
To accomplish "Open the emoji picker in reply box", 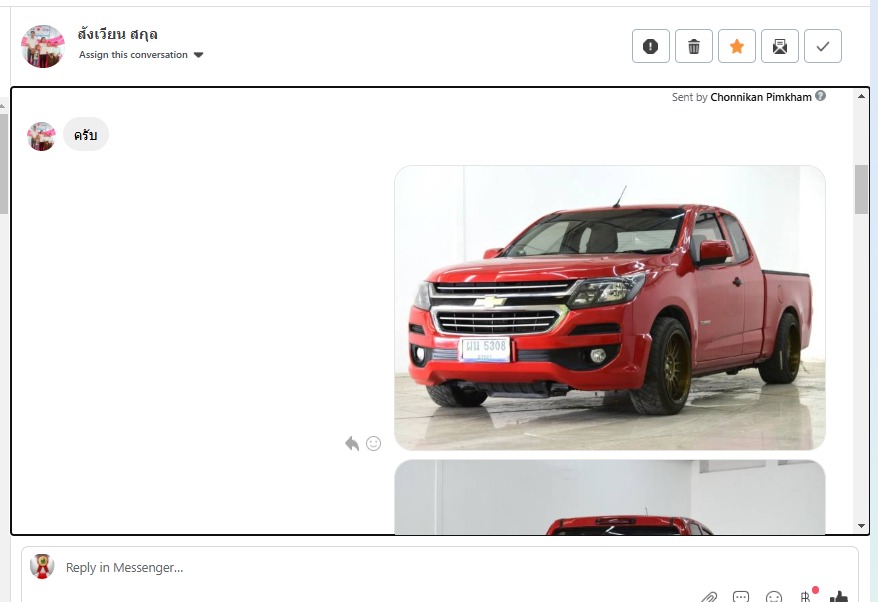I will tap(774, 598).
